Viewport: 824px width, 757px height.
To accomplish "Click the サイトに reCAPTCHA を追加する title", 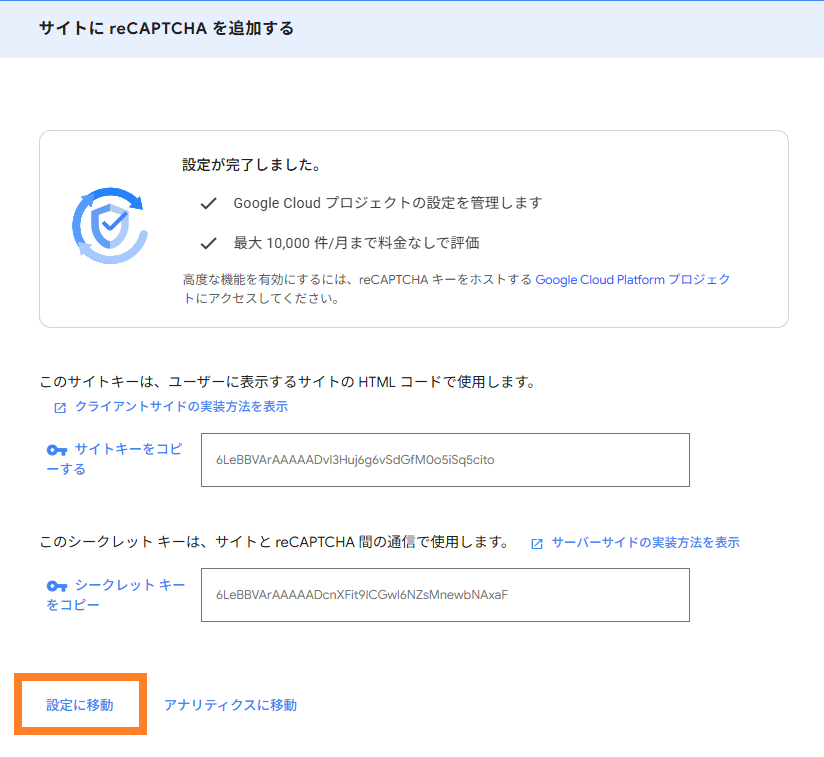I will [167, 28].
